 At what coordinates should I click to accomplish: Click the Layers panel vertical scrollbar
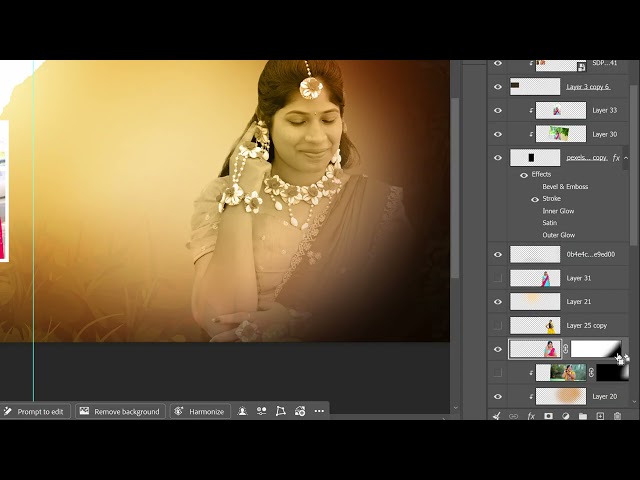tap(634, 163)
